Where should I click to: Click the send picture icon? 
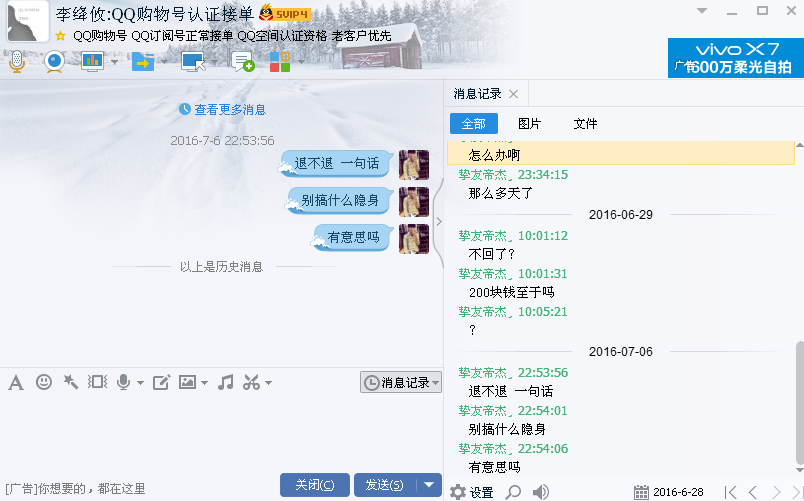coord(187,382)
